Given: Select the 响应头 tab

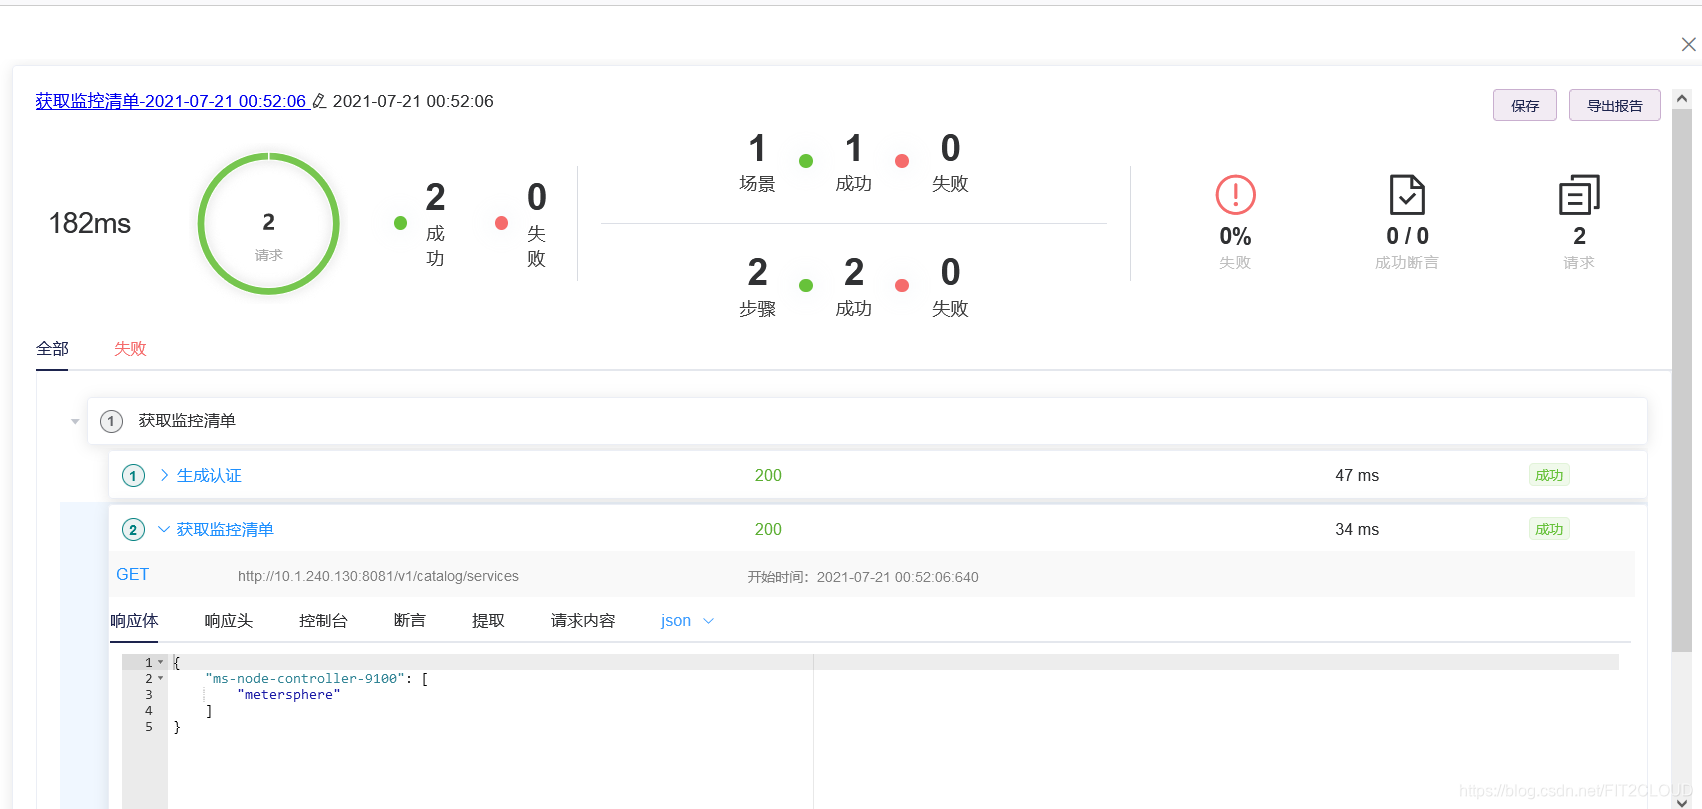Looking at the screenshot, I should [x=229, y=620].
